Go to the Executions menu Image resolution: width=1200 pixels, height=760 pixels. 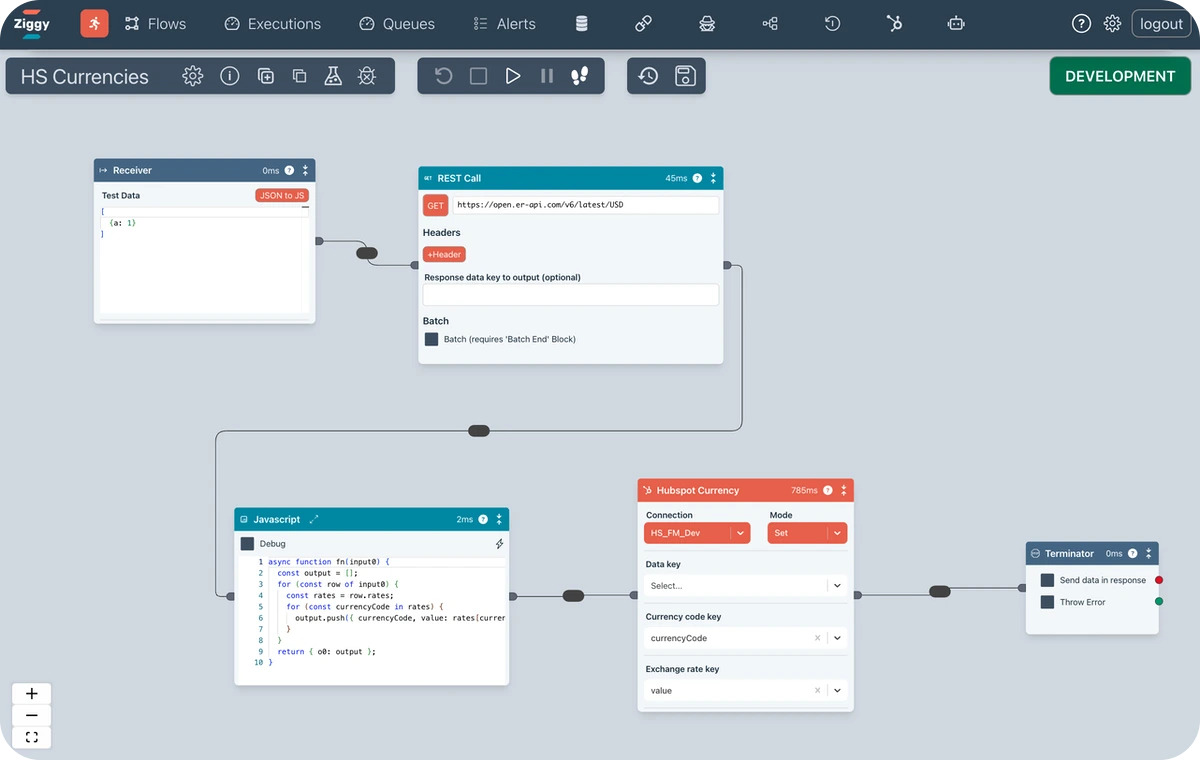[272, 23]
